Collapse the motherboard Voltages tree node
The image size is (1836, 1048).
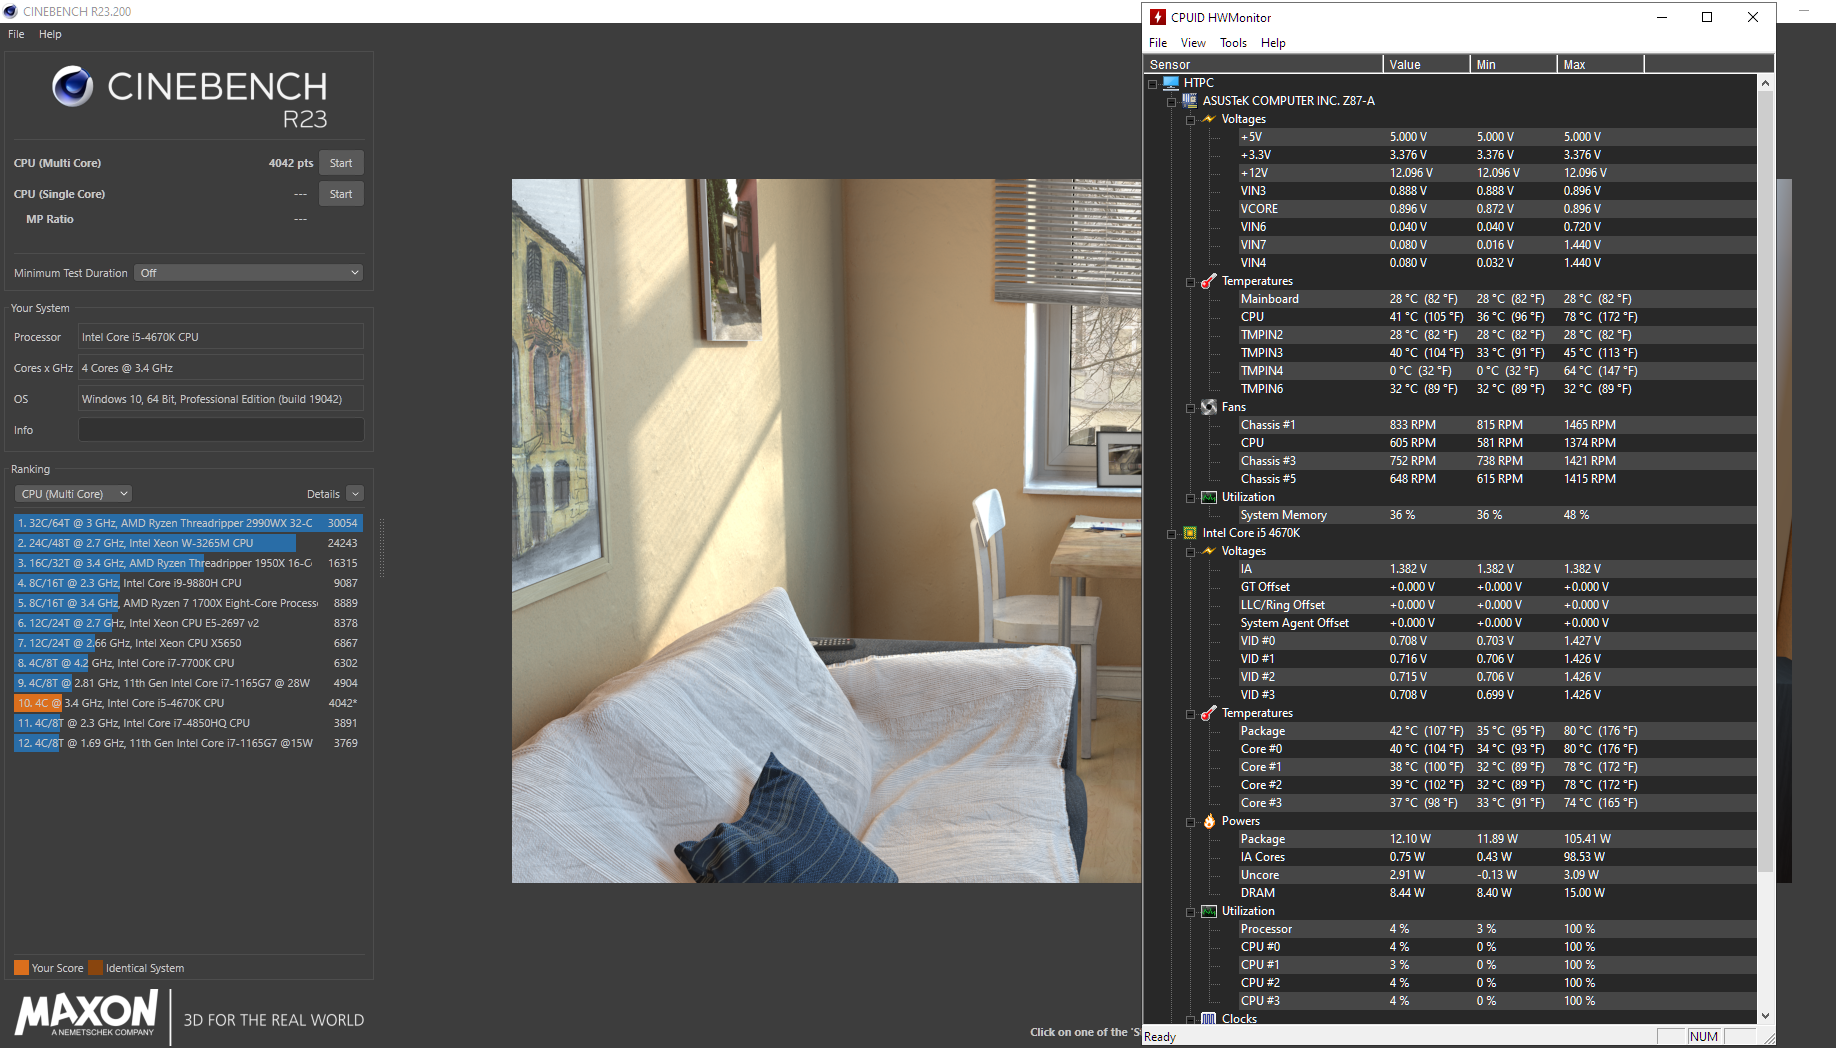(x=1190, y=120)
